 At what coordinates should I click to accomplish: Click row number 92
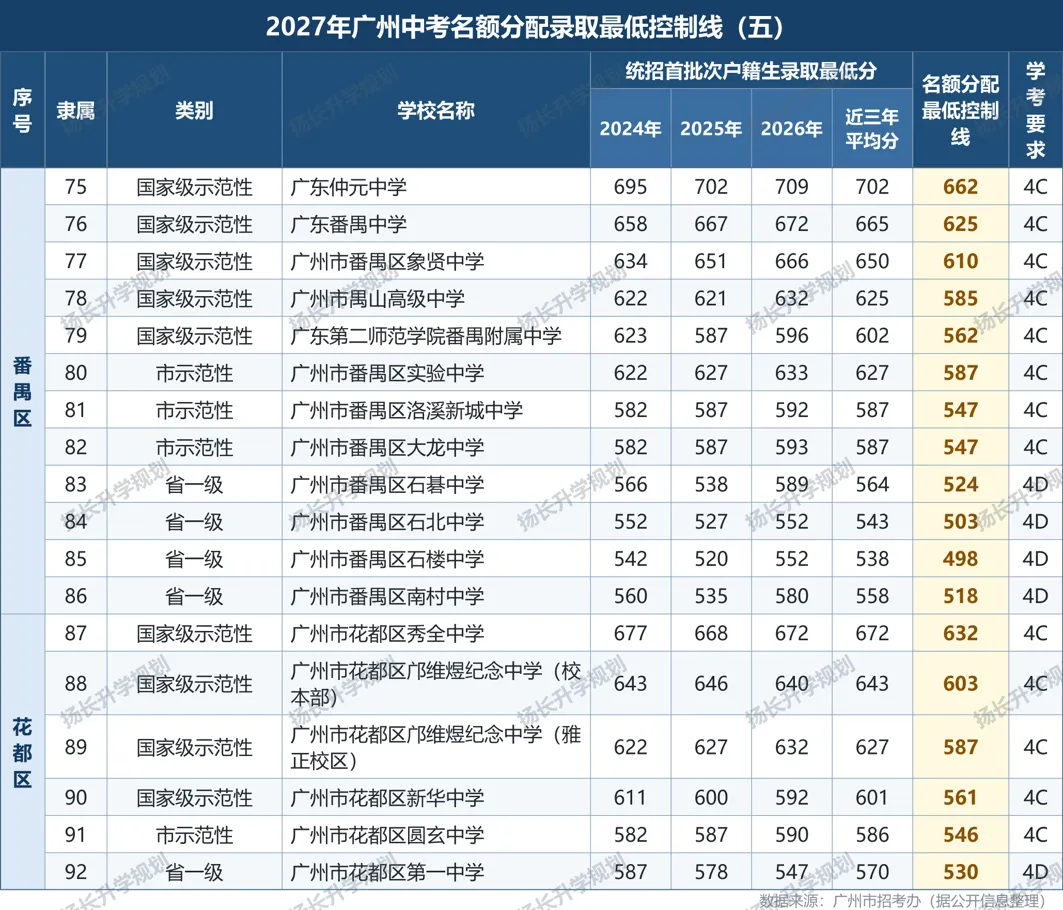(75, 873)
